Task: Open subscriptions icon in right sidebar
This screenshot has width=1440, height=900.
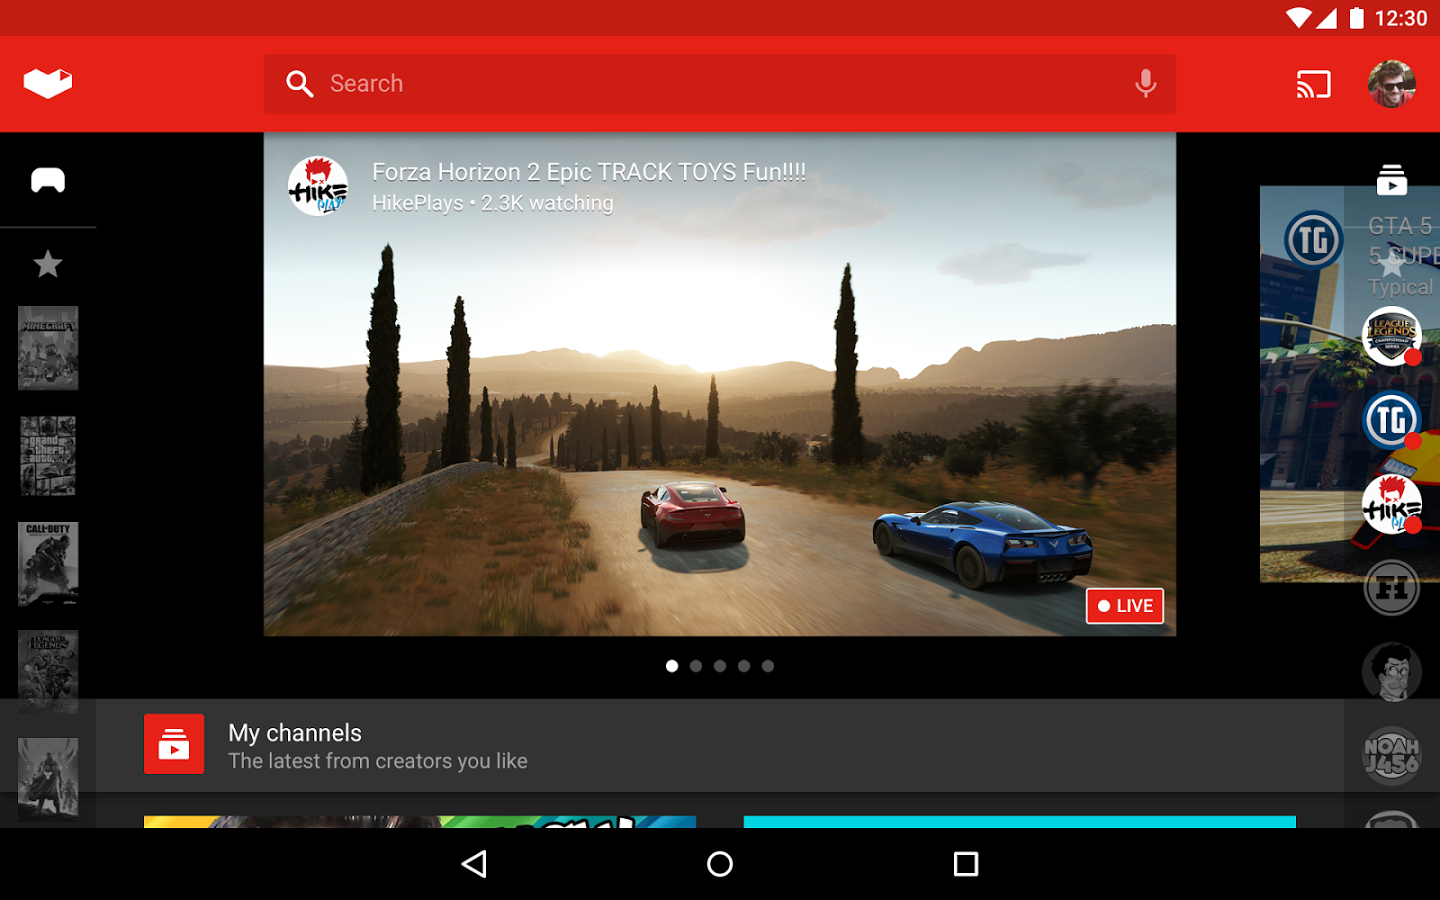Action: coord(1392,180)
